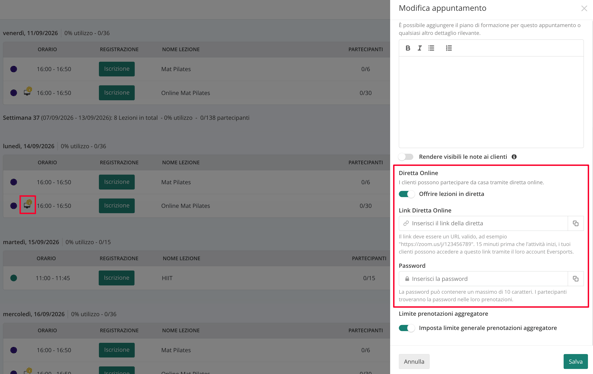
Task: Click the martedì, 15/09/2026 date heading
Action: click(31, 242)
